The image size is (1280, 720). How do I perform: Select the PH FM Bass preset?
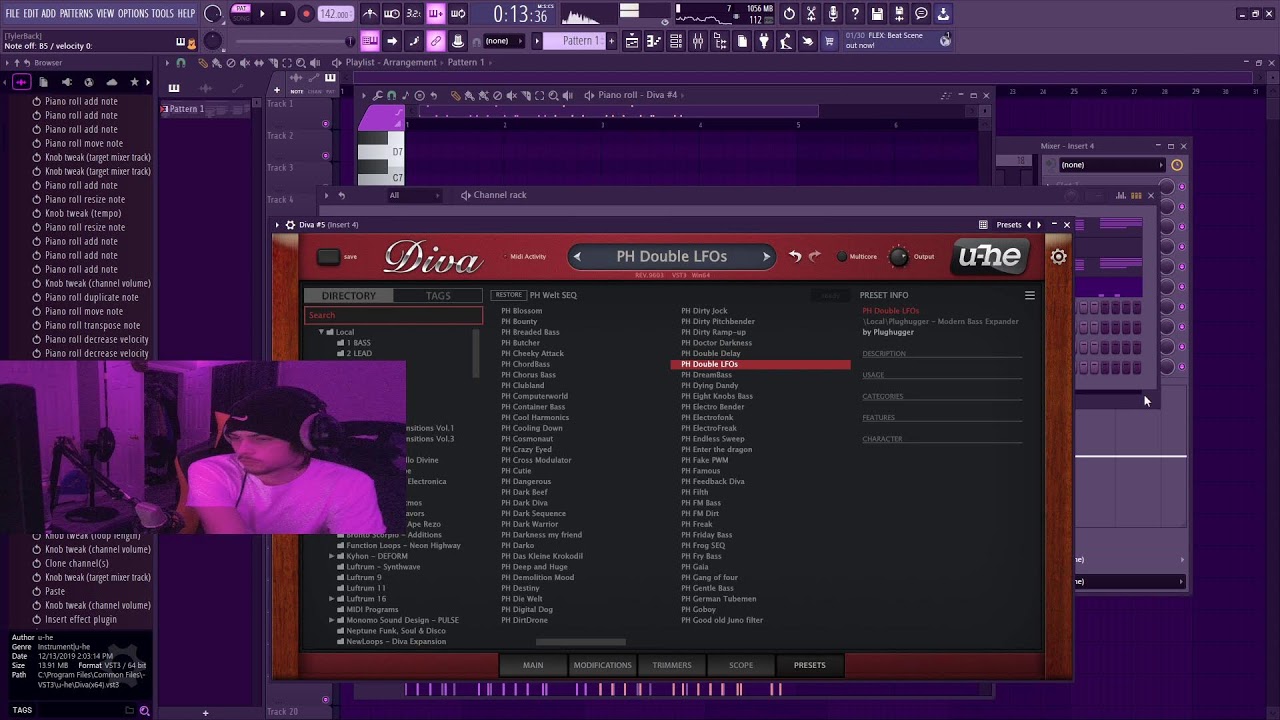[x=701, y=503]
